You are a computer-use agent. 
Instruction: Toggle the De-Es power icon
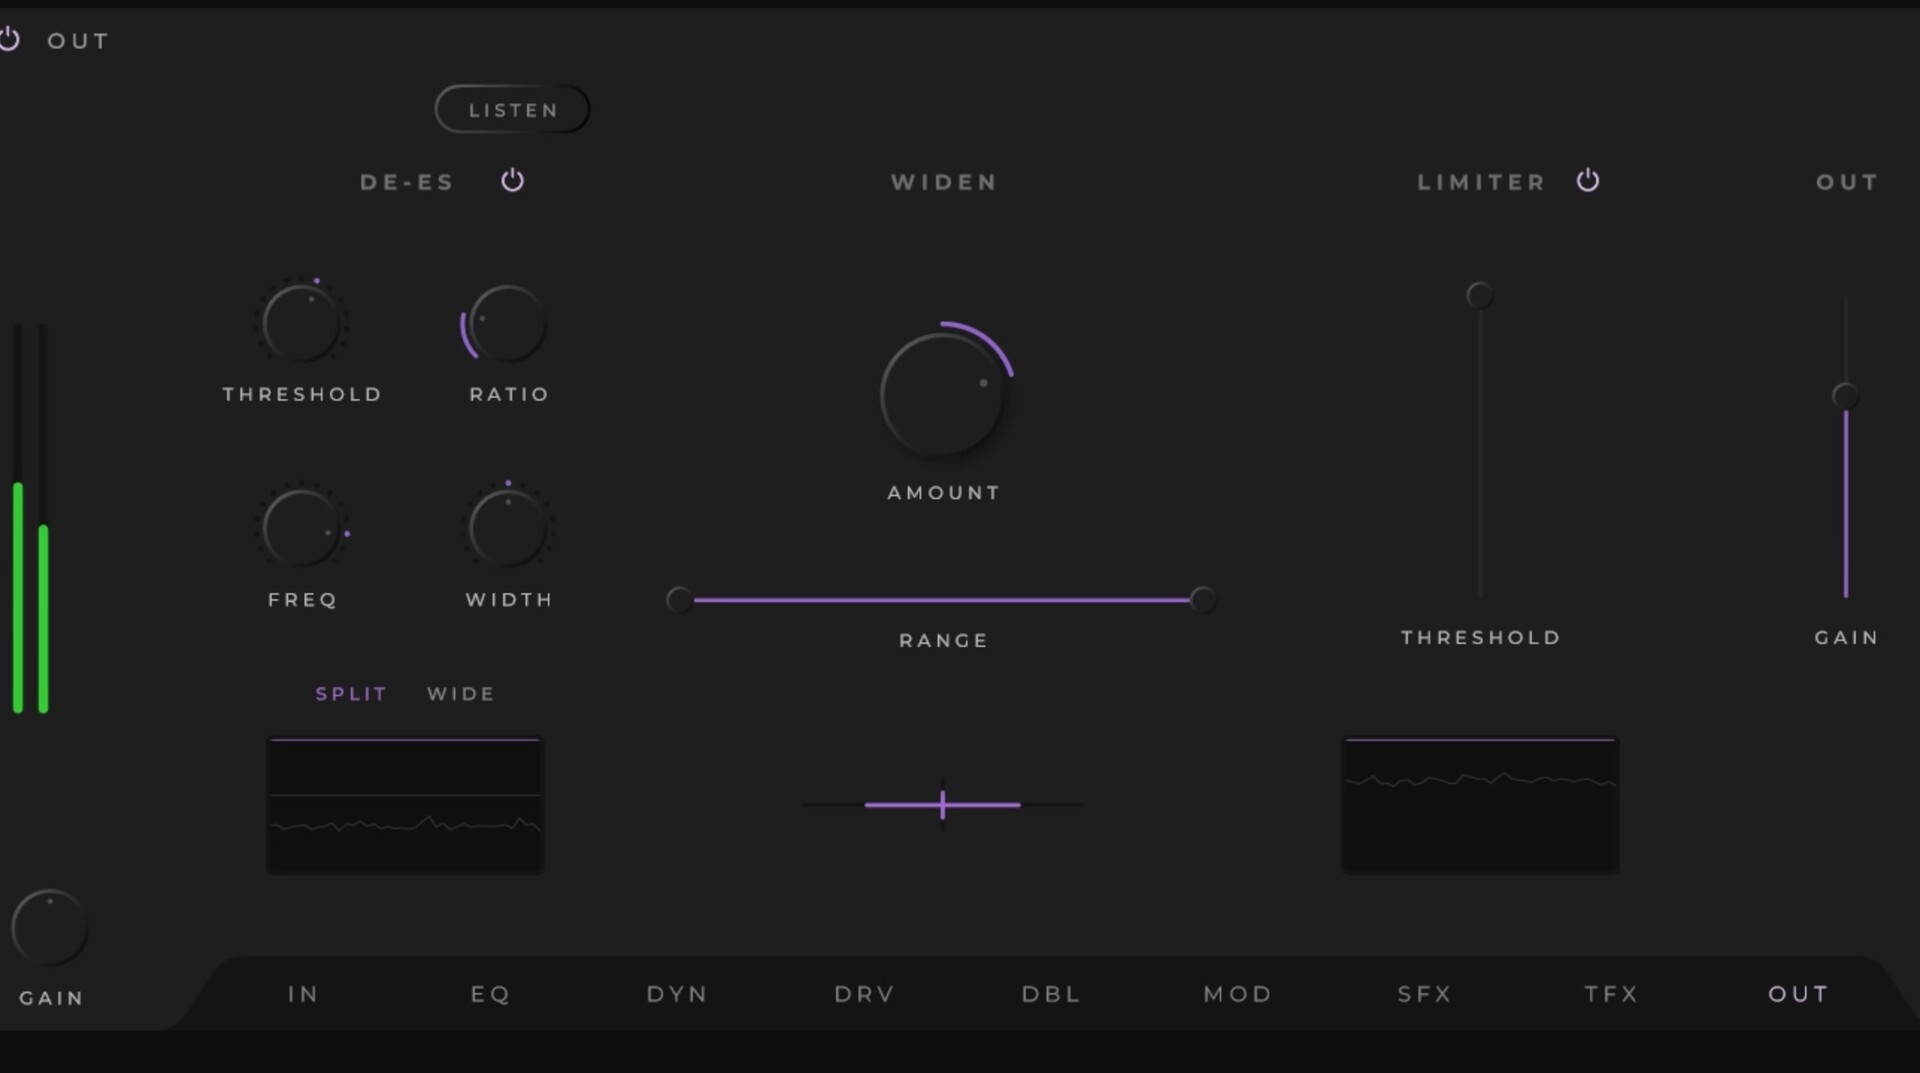512,180
